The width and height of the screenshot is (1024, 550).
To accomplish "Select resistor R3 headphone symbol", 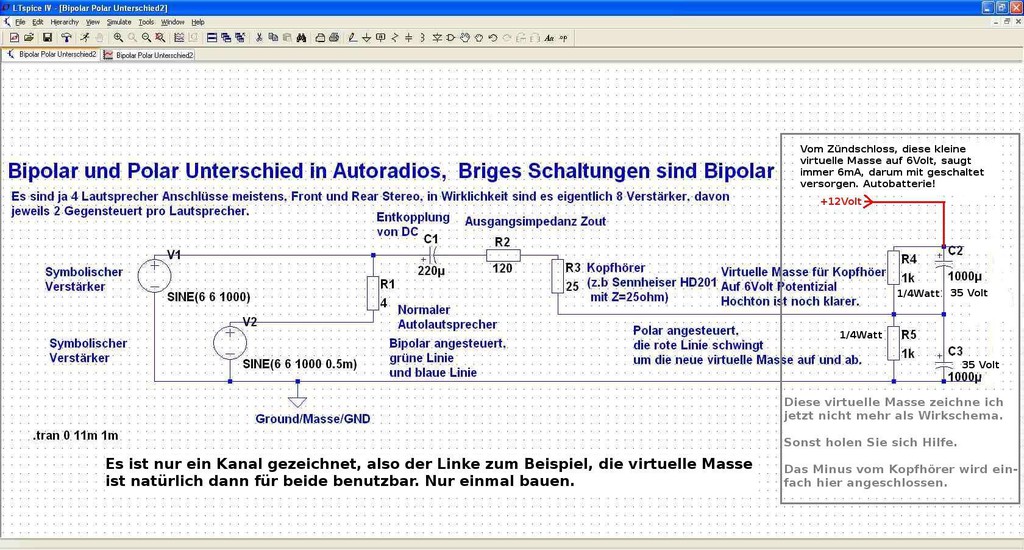I will [557, 276].
